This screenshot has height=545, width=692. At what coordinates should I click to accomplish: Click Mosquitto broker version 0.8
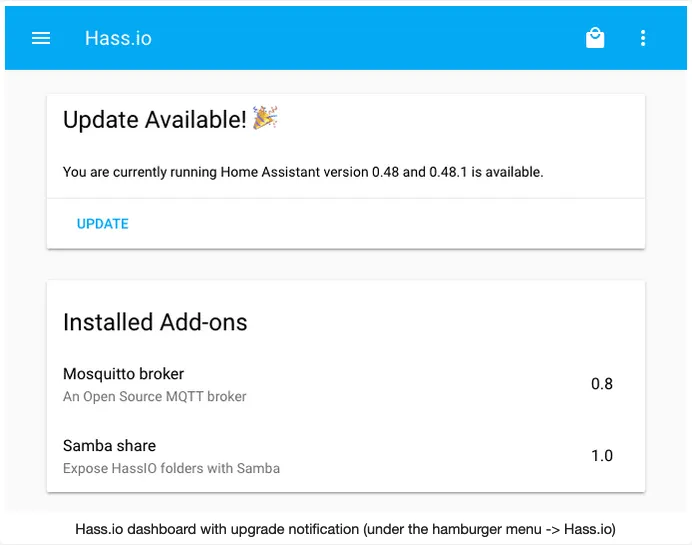[x=602, y=384]
